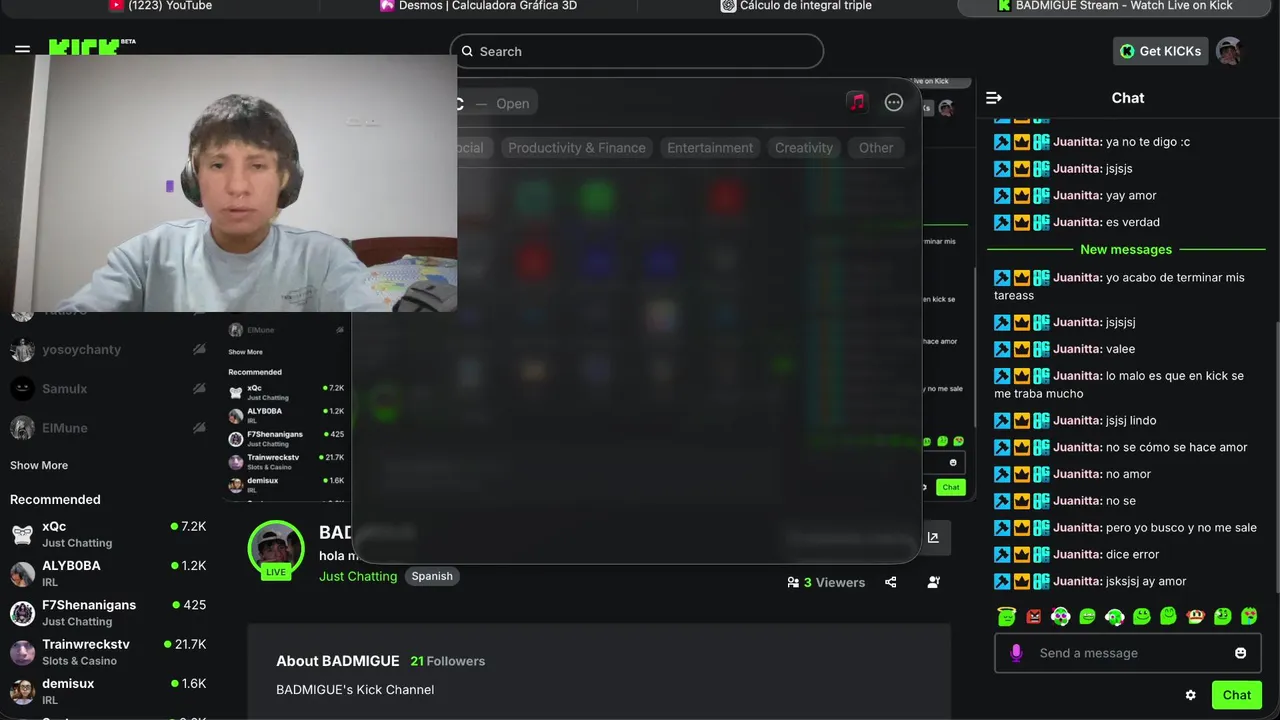
Task: Click the New messages divider label
Action: (1126, 249)
